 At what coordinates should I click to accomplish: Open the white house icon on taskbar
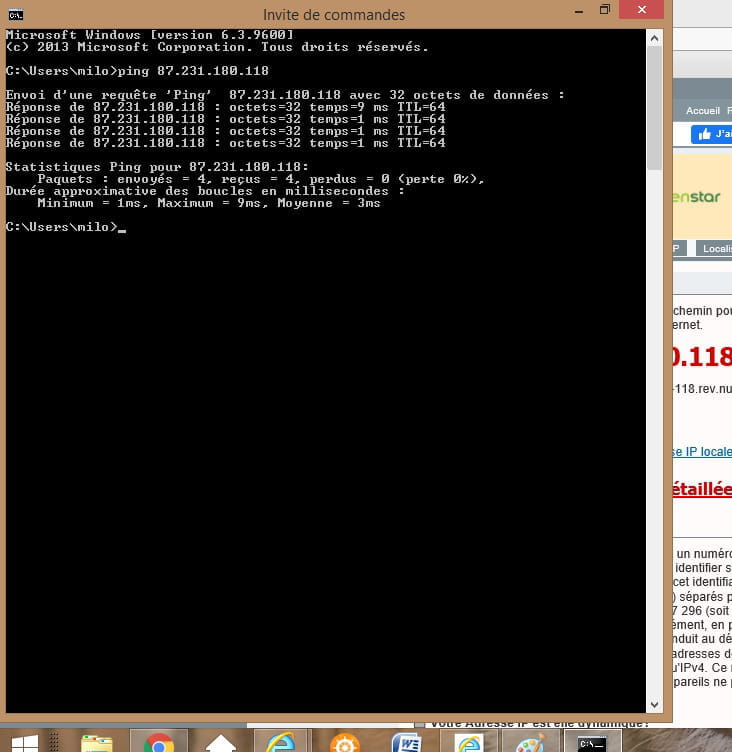221,742
